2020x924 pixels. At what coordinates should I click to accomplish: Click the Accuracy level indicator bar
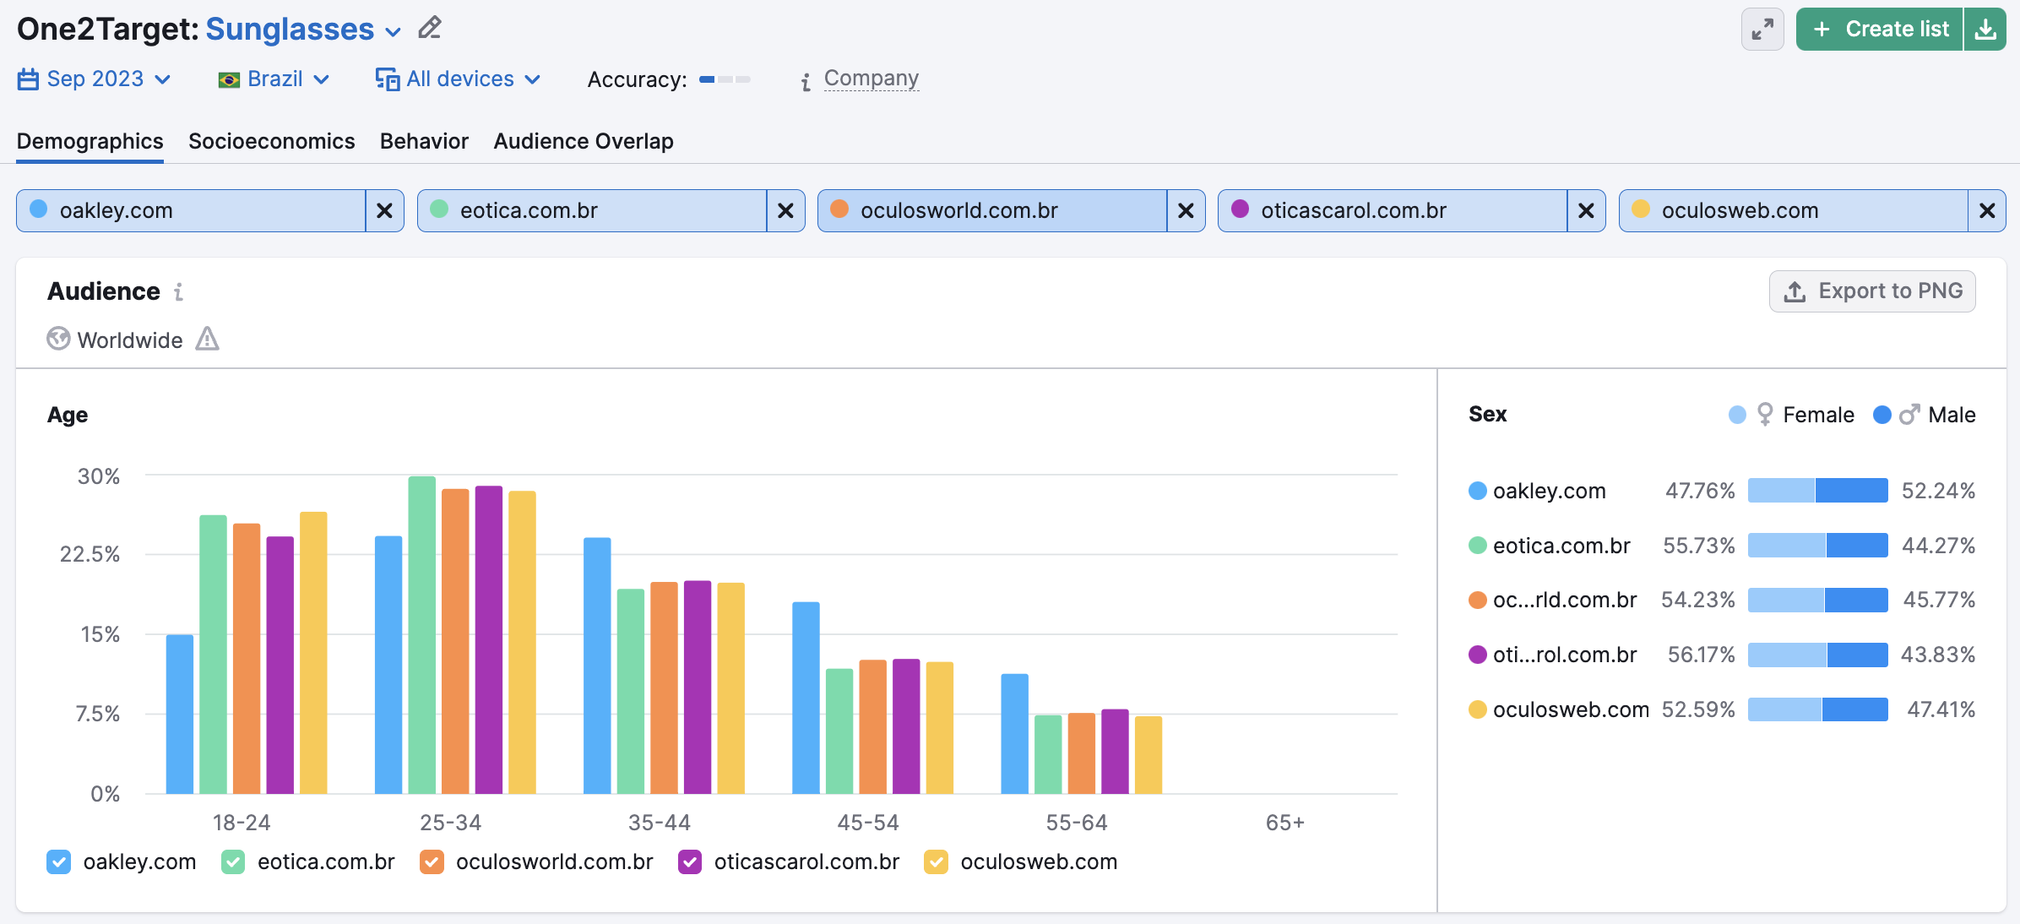click(725, 79)
